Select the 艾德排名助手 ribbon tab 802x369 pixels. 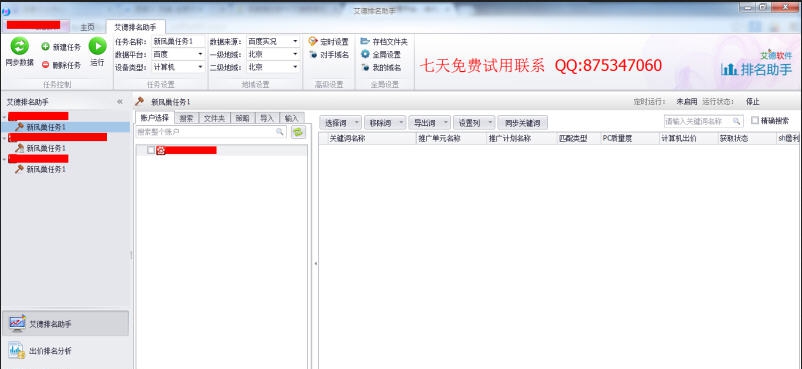[x=135, y=27]
